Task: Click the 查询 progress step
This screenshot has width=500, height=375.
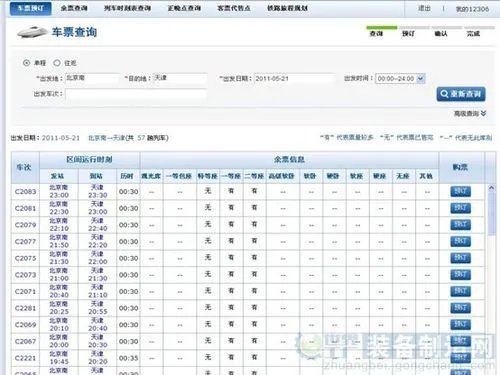Action: point(376,34)
